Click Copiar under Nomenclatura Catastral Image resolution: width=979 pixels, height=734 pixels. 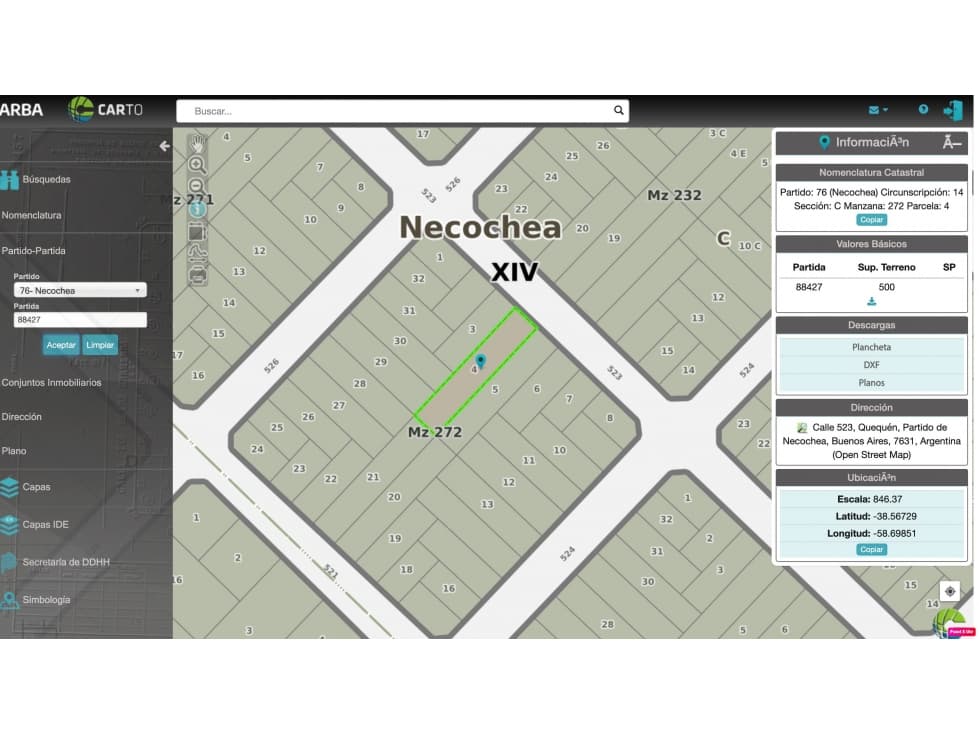click(x=871, y=220)
